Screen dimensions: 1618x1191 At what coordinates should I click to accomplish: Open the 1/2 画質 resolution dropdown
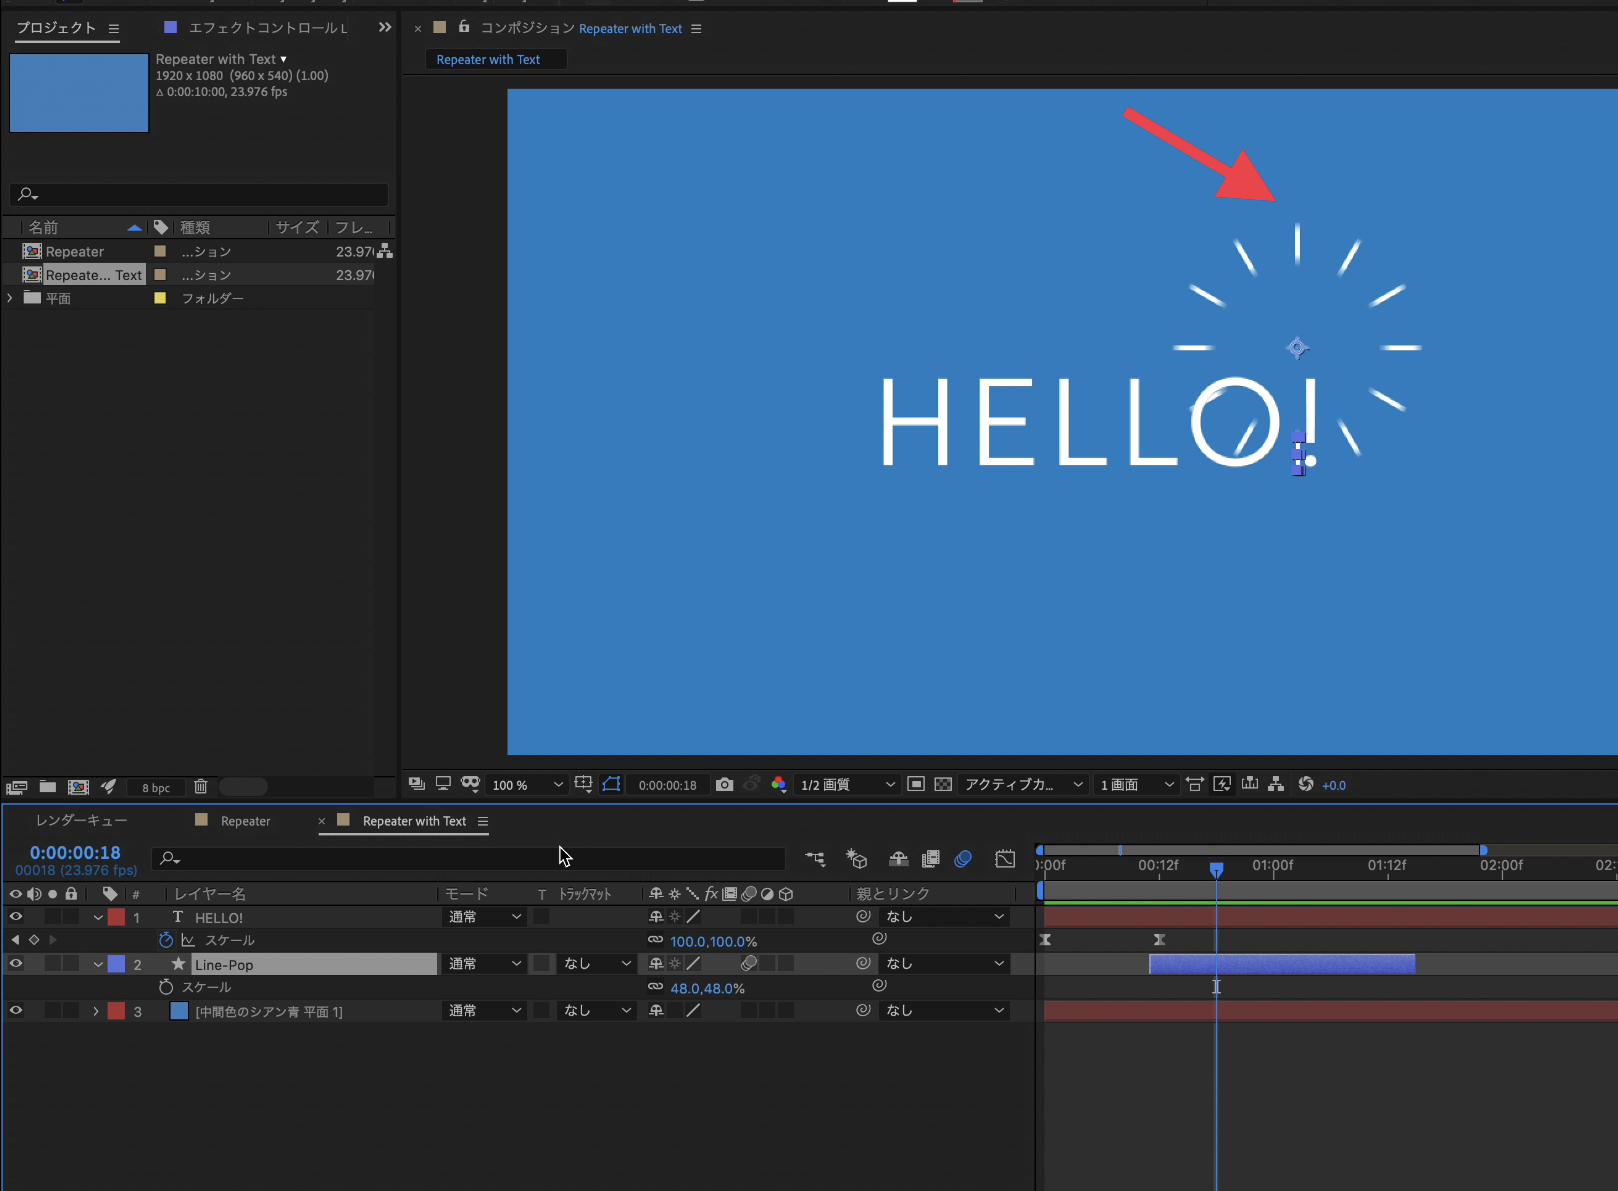847,785
